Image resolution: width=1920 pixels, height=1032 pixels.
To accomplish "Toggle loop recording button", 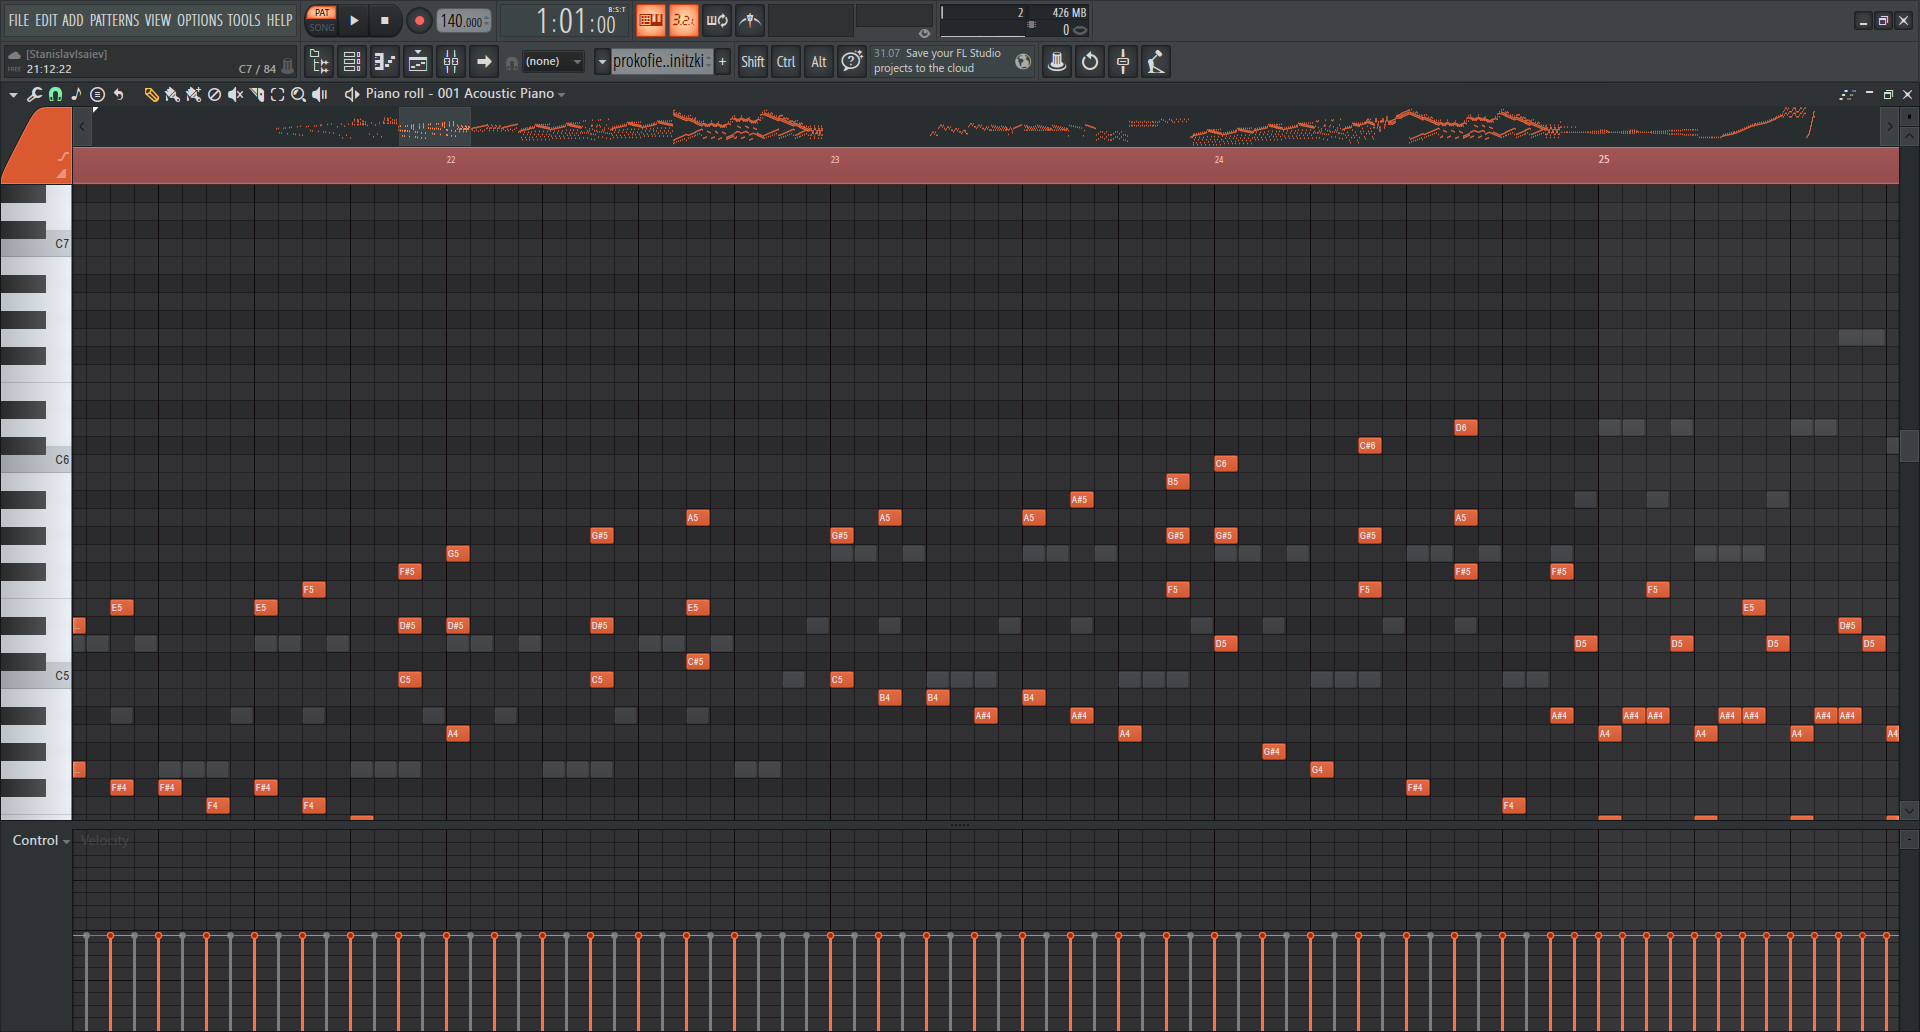I will pos(717,20).
